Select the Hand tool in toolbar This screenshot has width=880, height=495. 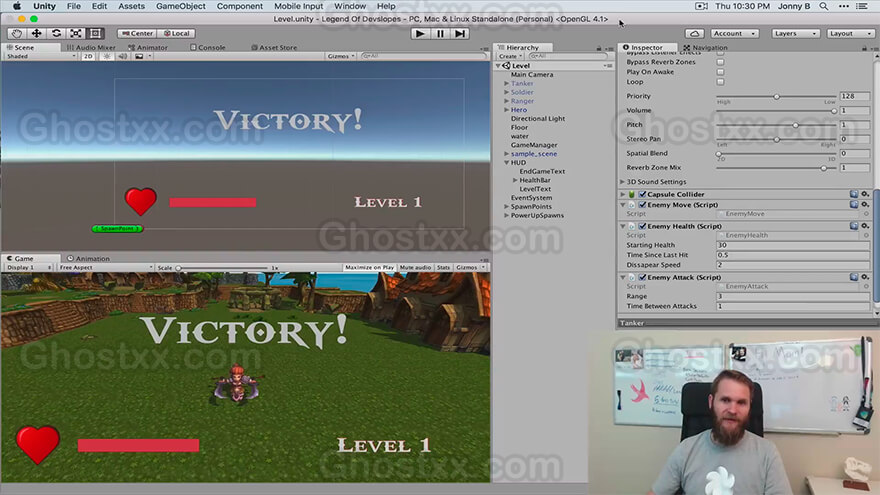(x=17, y=34)
